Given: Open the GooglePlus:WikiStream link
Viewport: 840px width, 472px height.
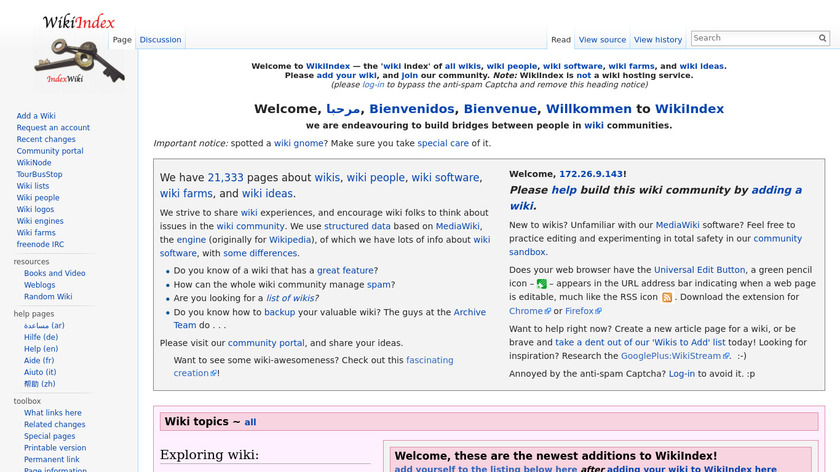Looking at the screenshot, I should (675, 356).
